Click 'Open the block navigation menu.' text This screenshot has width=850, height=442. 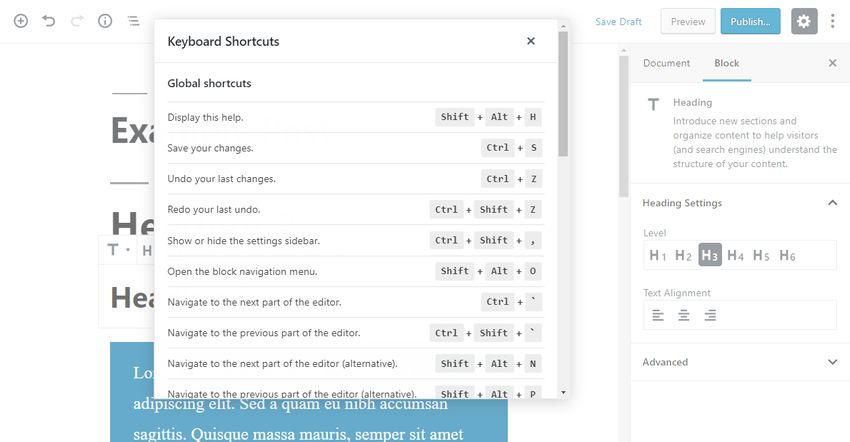242,271
